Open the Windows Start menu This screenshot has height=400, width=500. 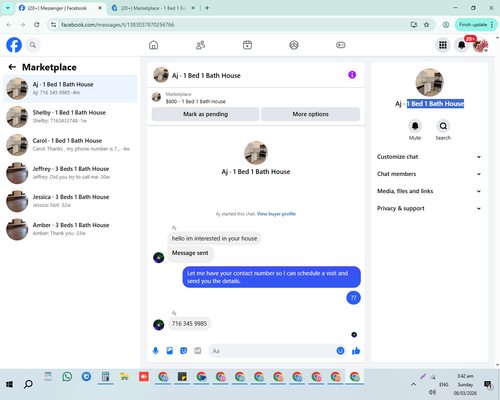tap(9, 384)
